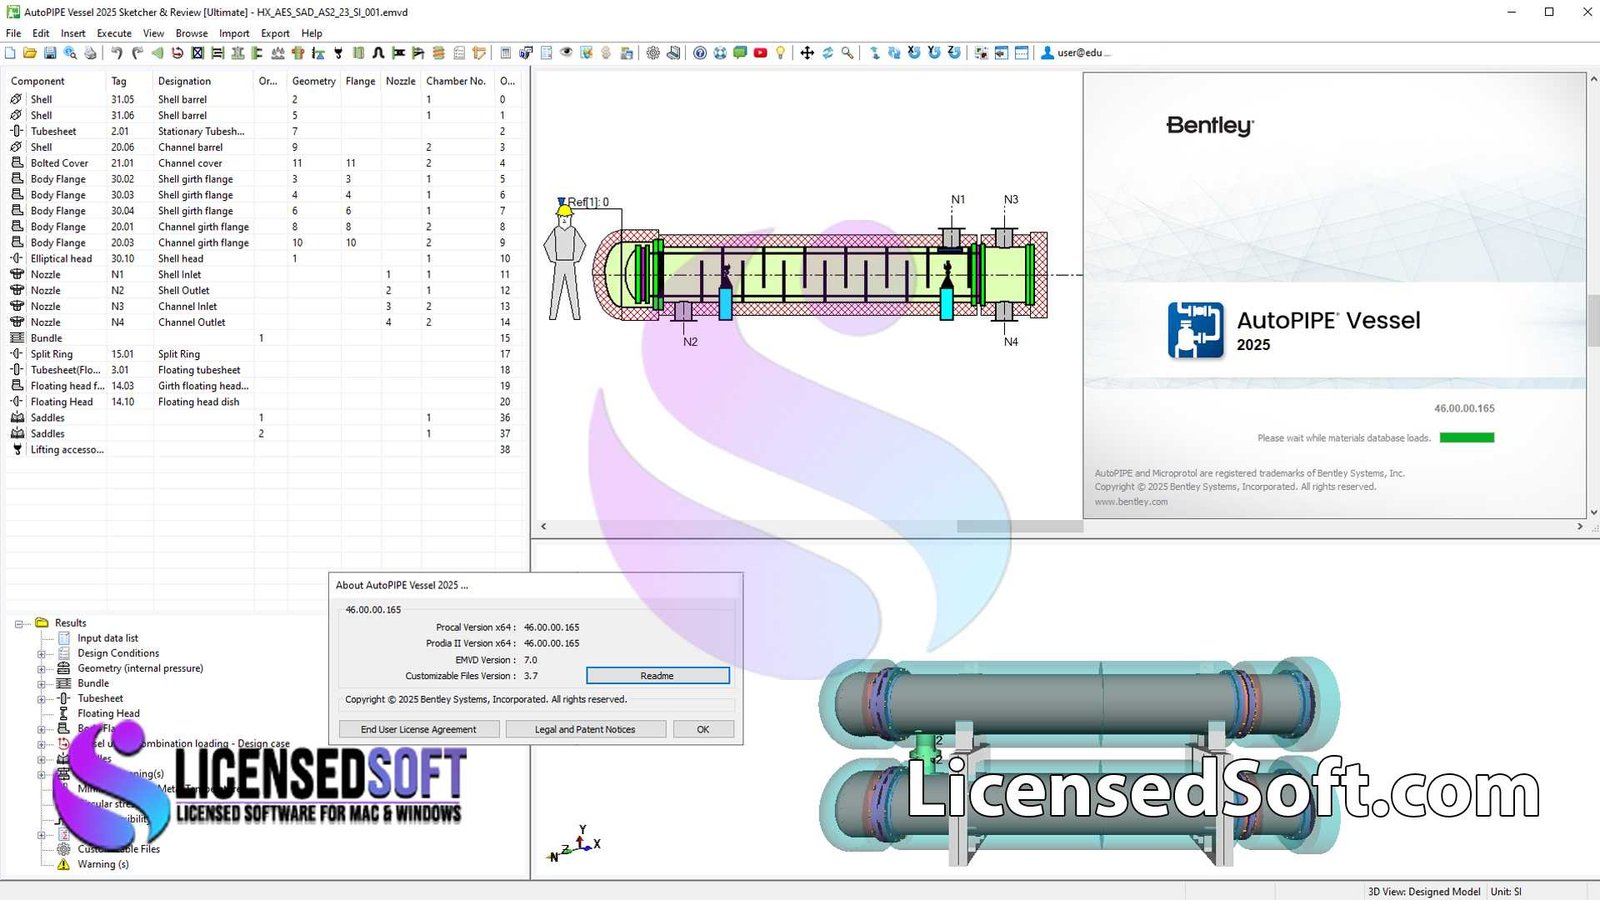Click the Stationary Tubesheet designation cell
1600x900 pixels.
(x=201, y=131)
